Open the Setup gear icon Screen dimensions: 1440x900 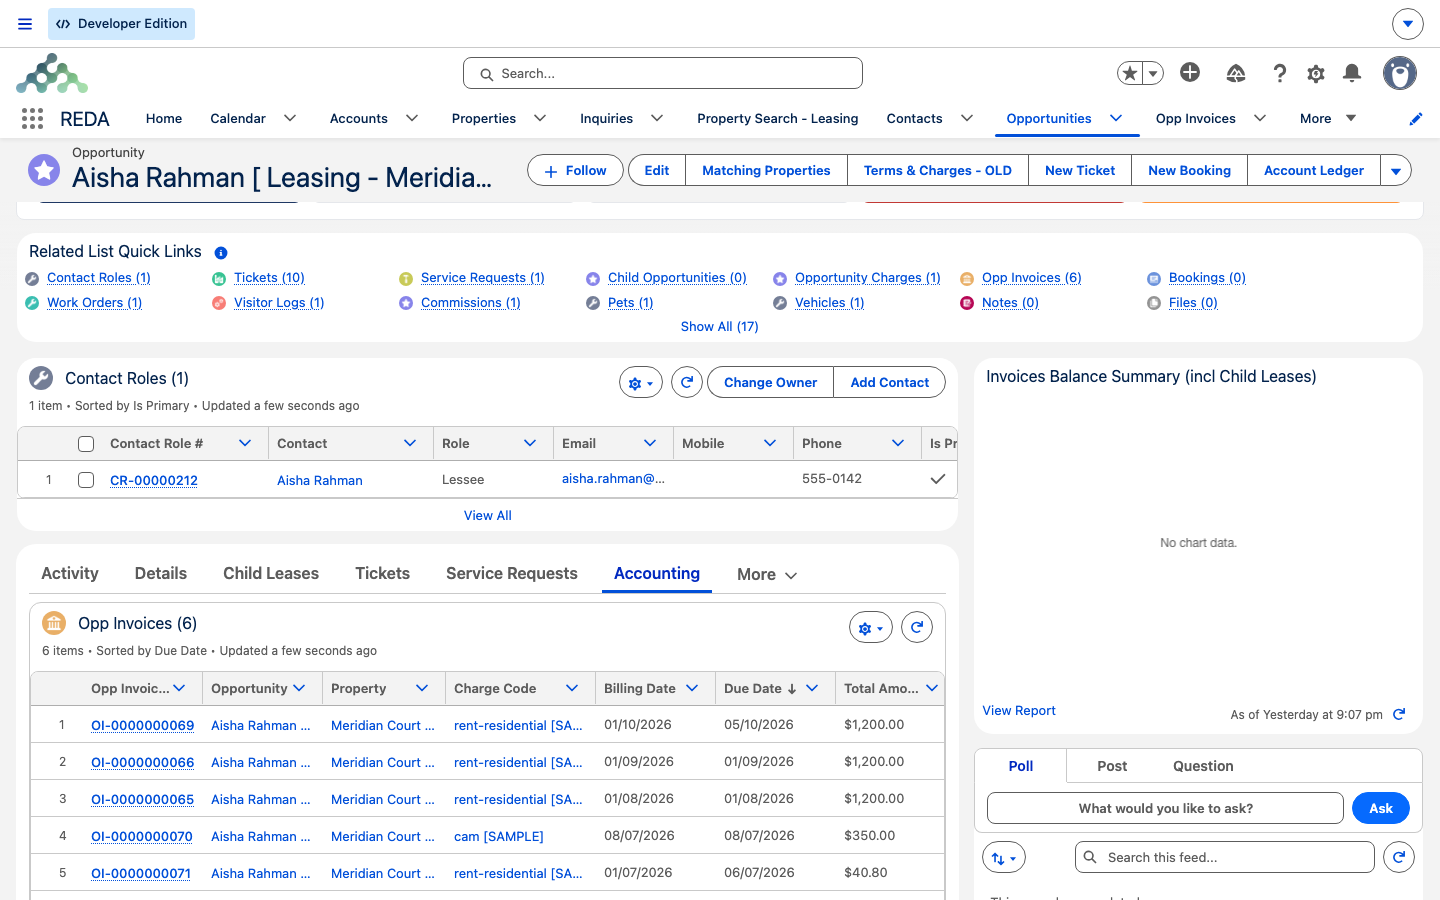(x=1316, y=73)
